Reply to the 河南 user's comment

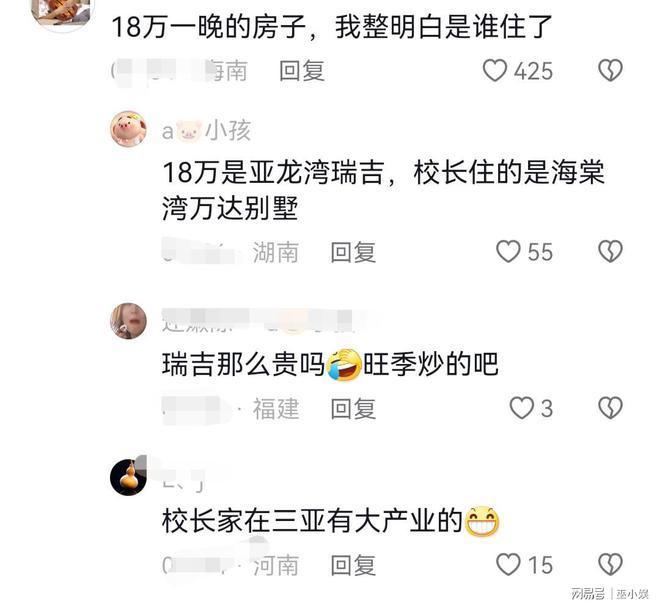(x=353, y=565)
